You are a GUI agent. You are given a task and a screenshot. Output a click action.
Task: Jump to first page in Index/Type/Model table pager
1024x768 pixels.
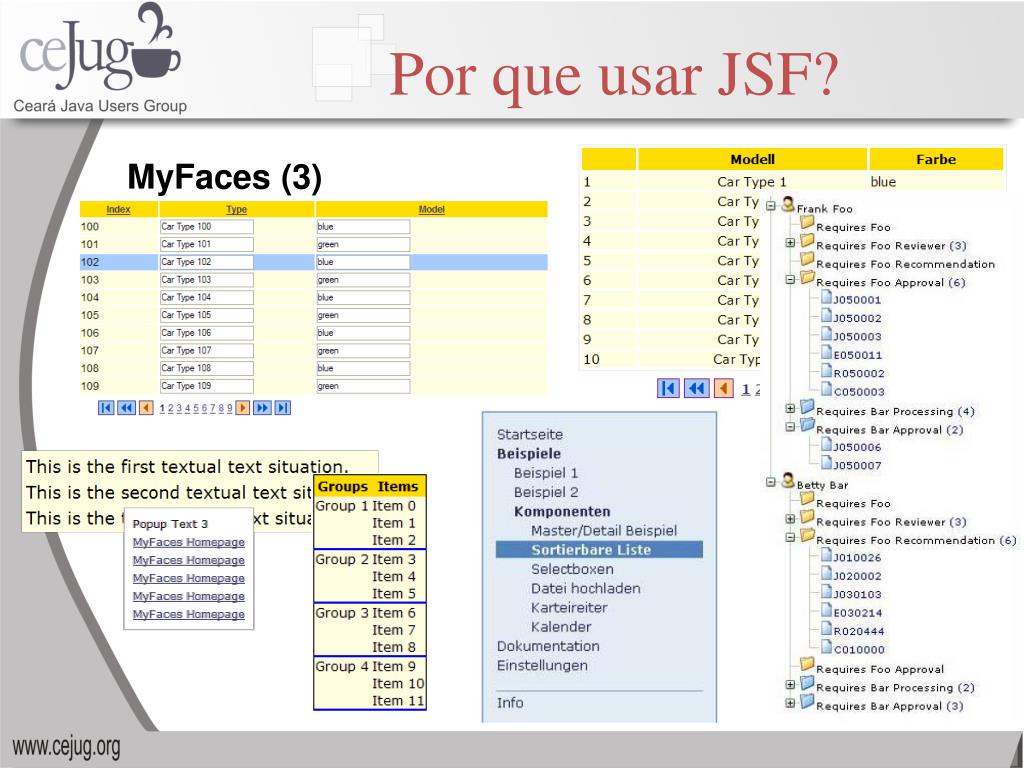click(x=106, y=408)
